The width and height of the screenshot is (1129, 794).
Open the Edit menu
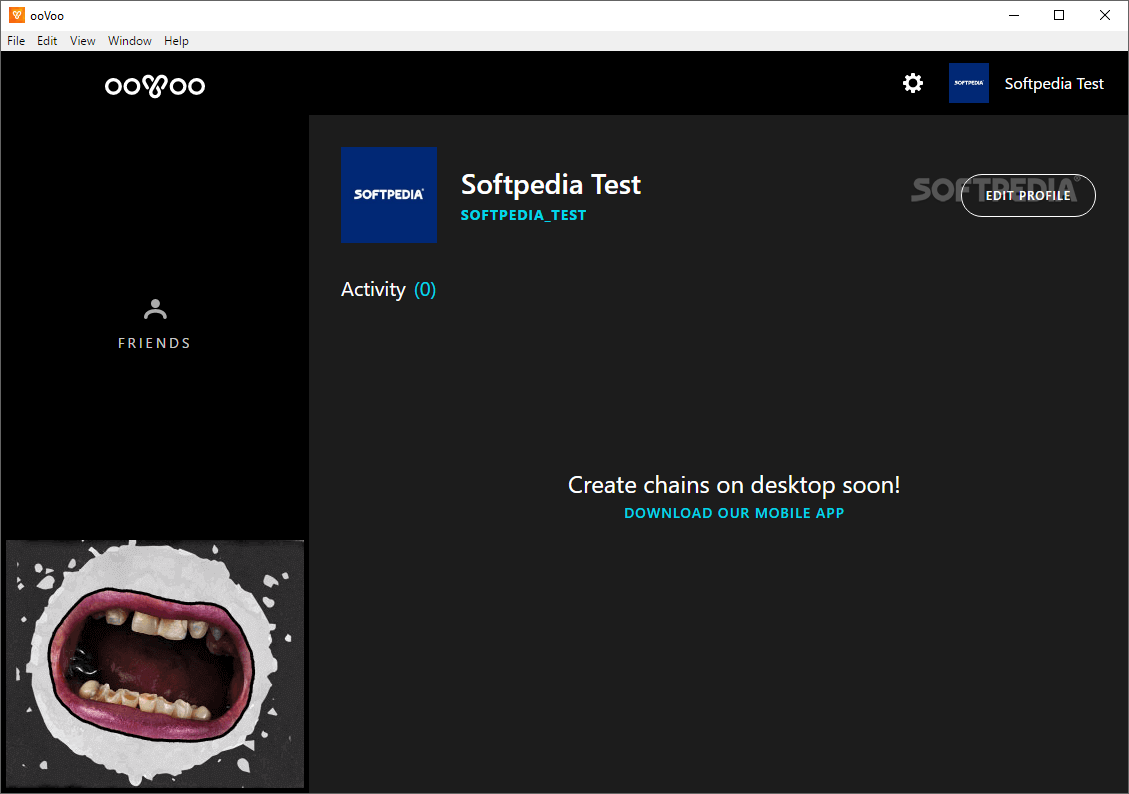(47, 41)
